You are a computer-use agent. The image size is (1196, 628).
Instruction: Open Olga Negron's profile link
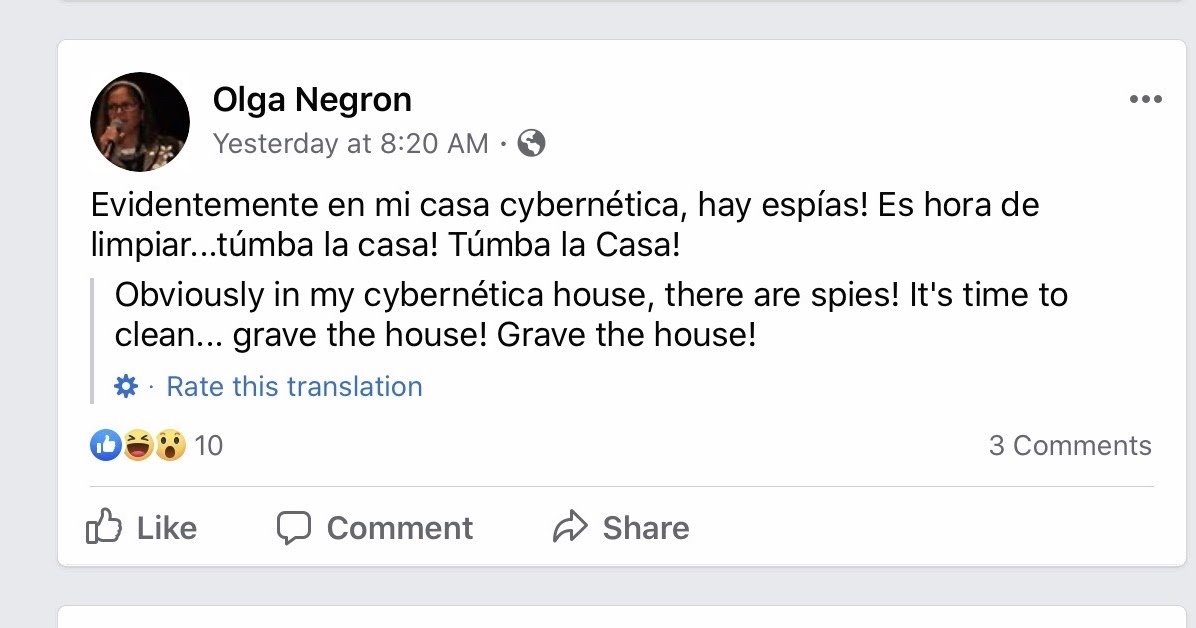tap(311, 99)
